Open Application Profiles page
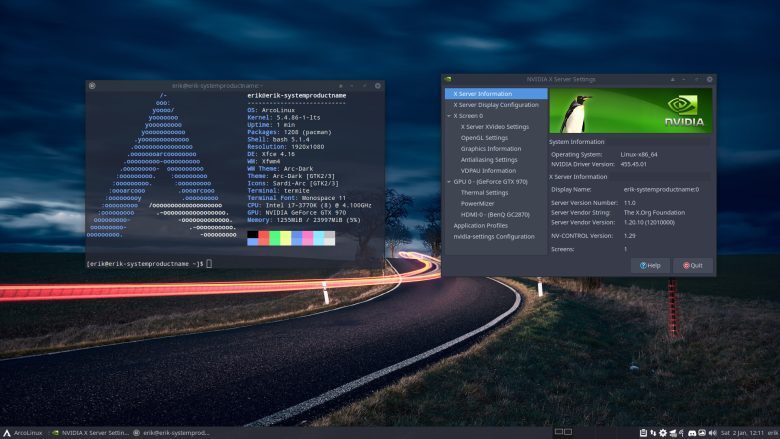Viewport: 780px width, 439px height. coord(481,225)
